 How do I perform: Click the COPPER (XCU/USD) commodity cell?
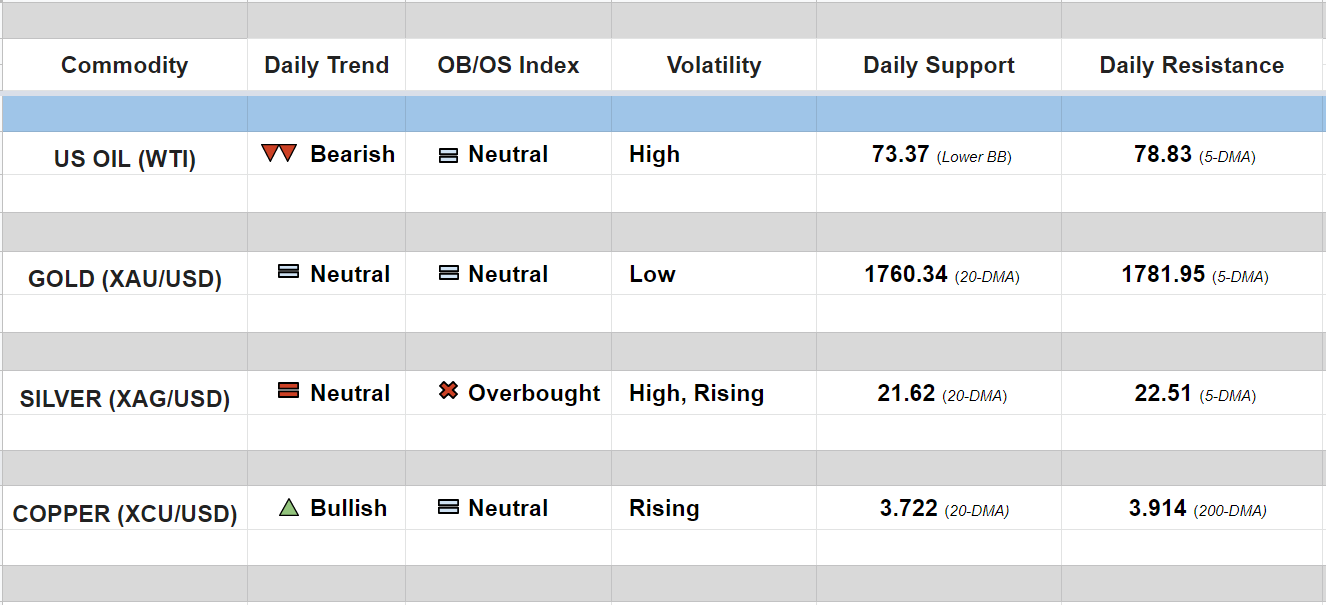125,514
